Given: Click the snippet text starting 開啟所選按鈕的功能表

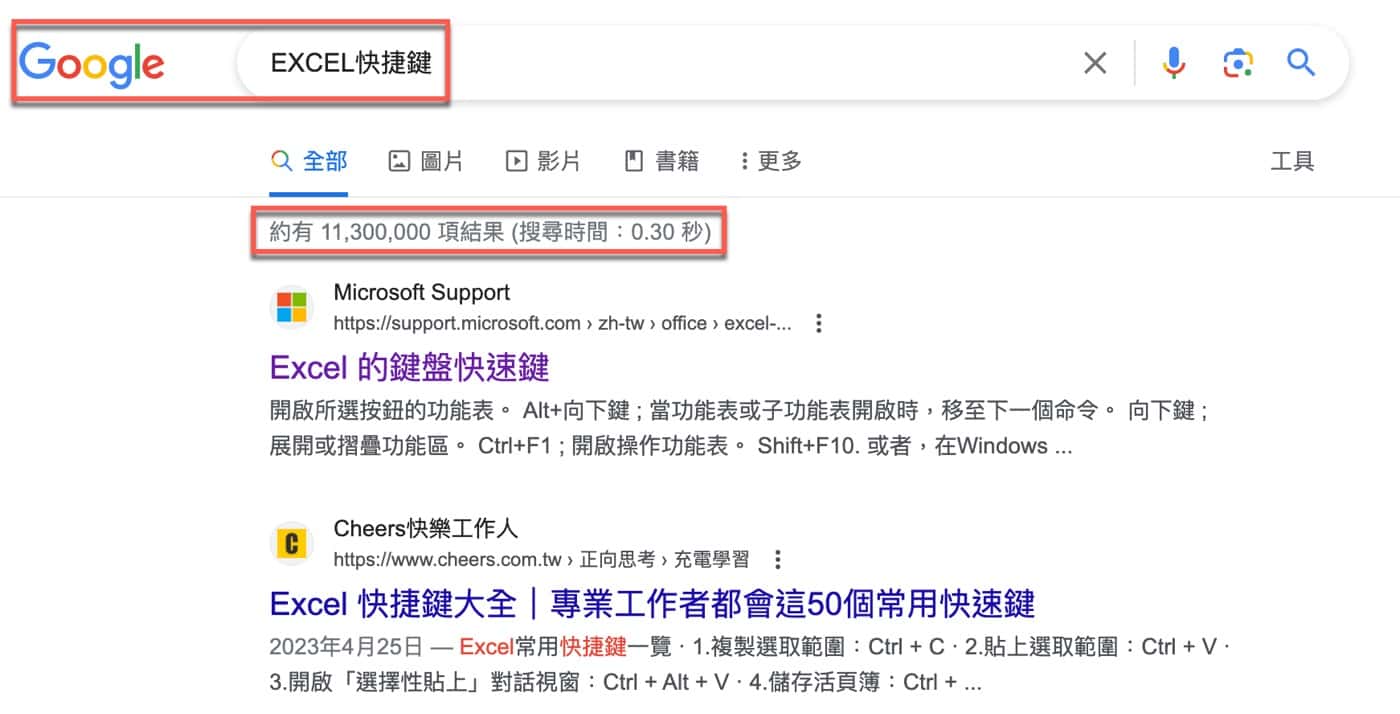Looking at the screenshot, I should tap(740, 428).
